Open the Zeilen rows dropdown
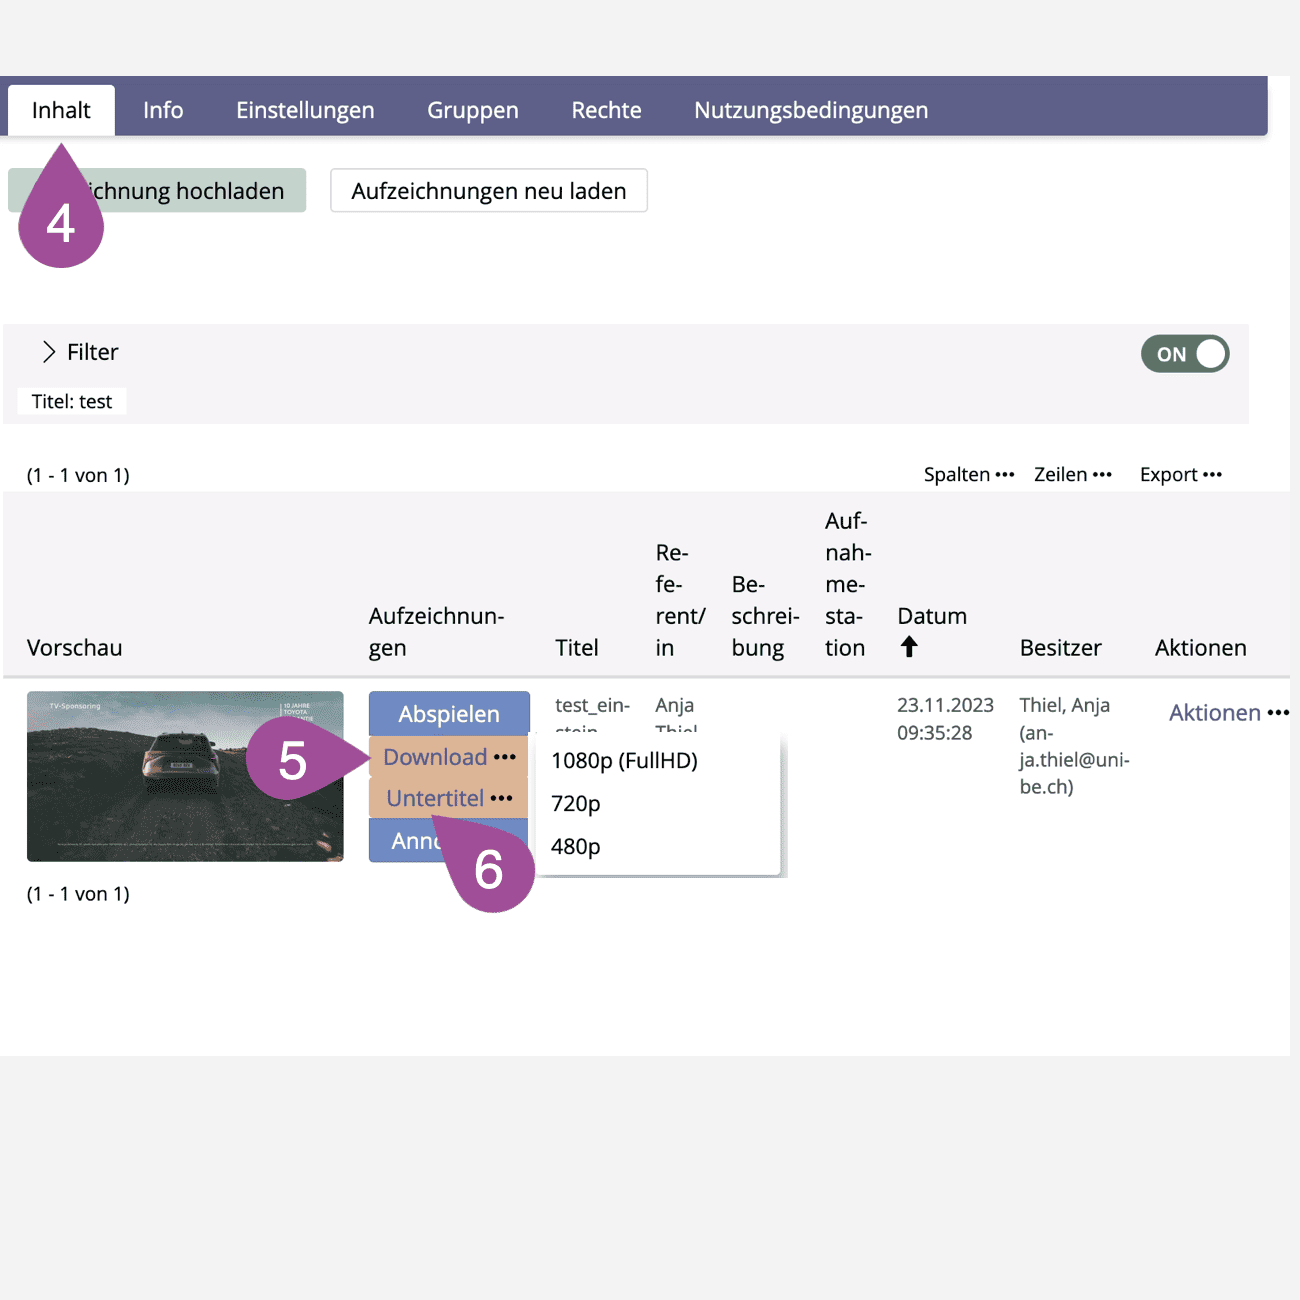The height and width of the screenshot is (1300, 1300). coord(1072,475)
